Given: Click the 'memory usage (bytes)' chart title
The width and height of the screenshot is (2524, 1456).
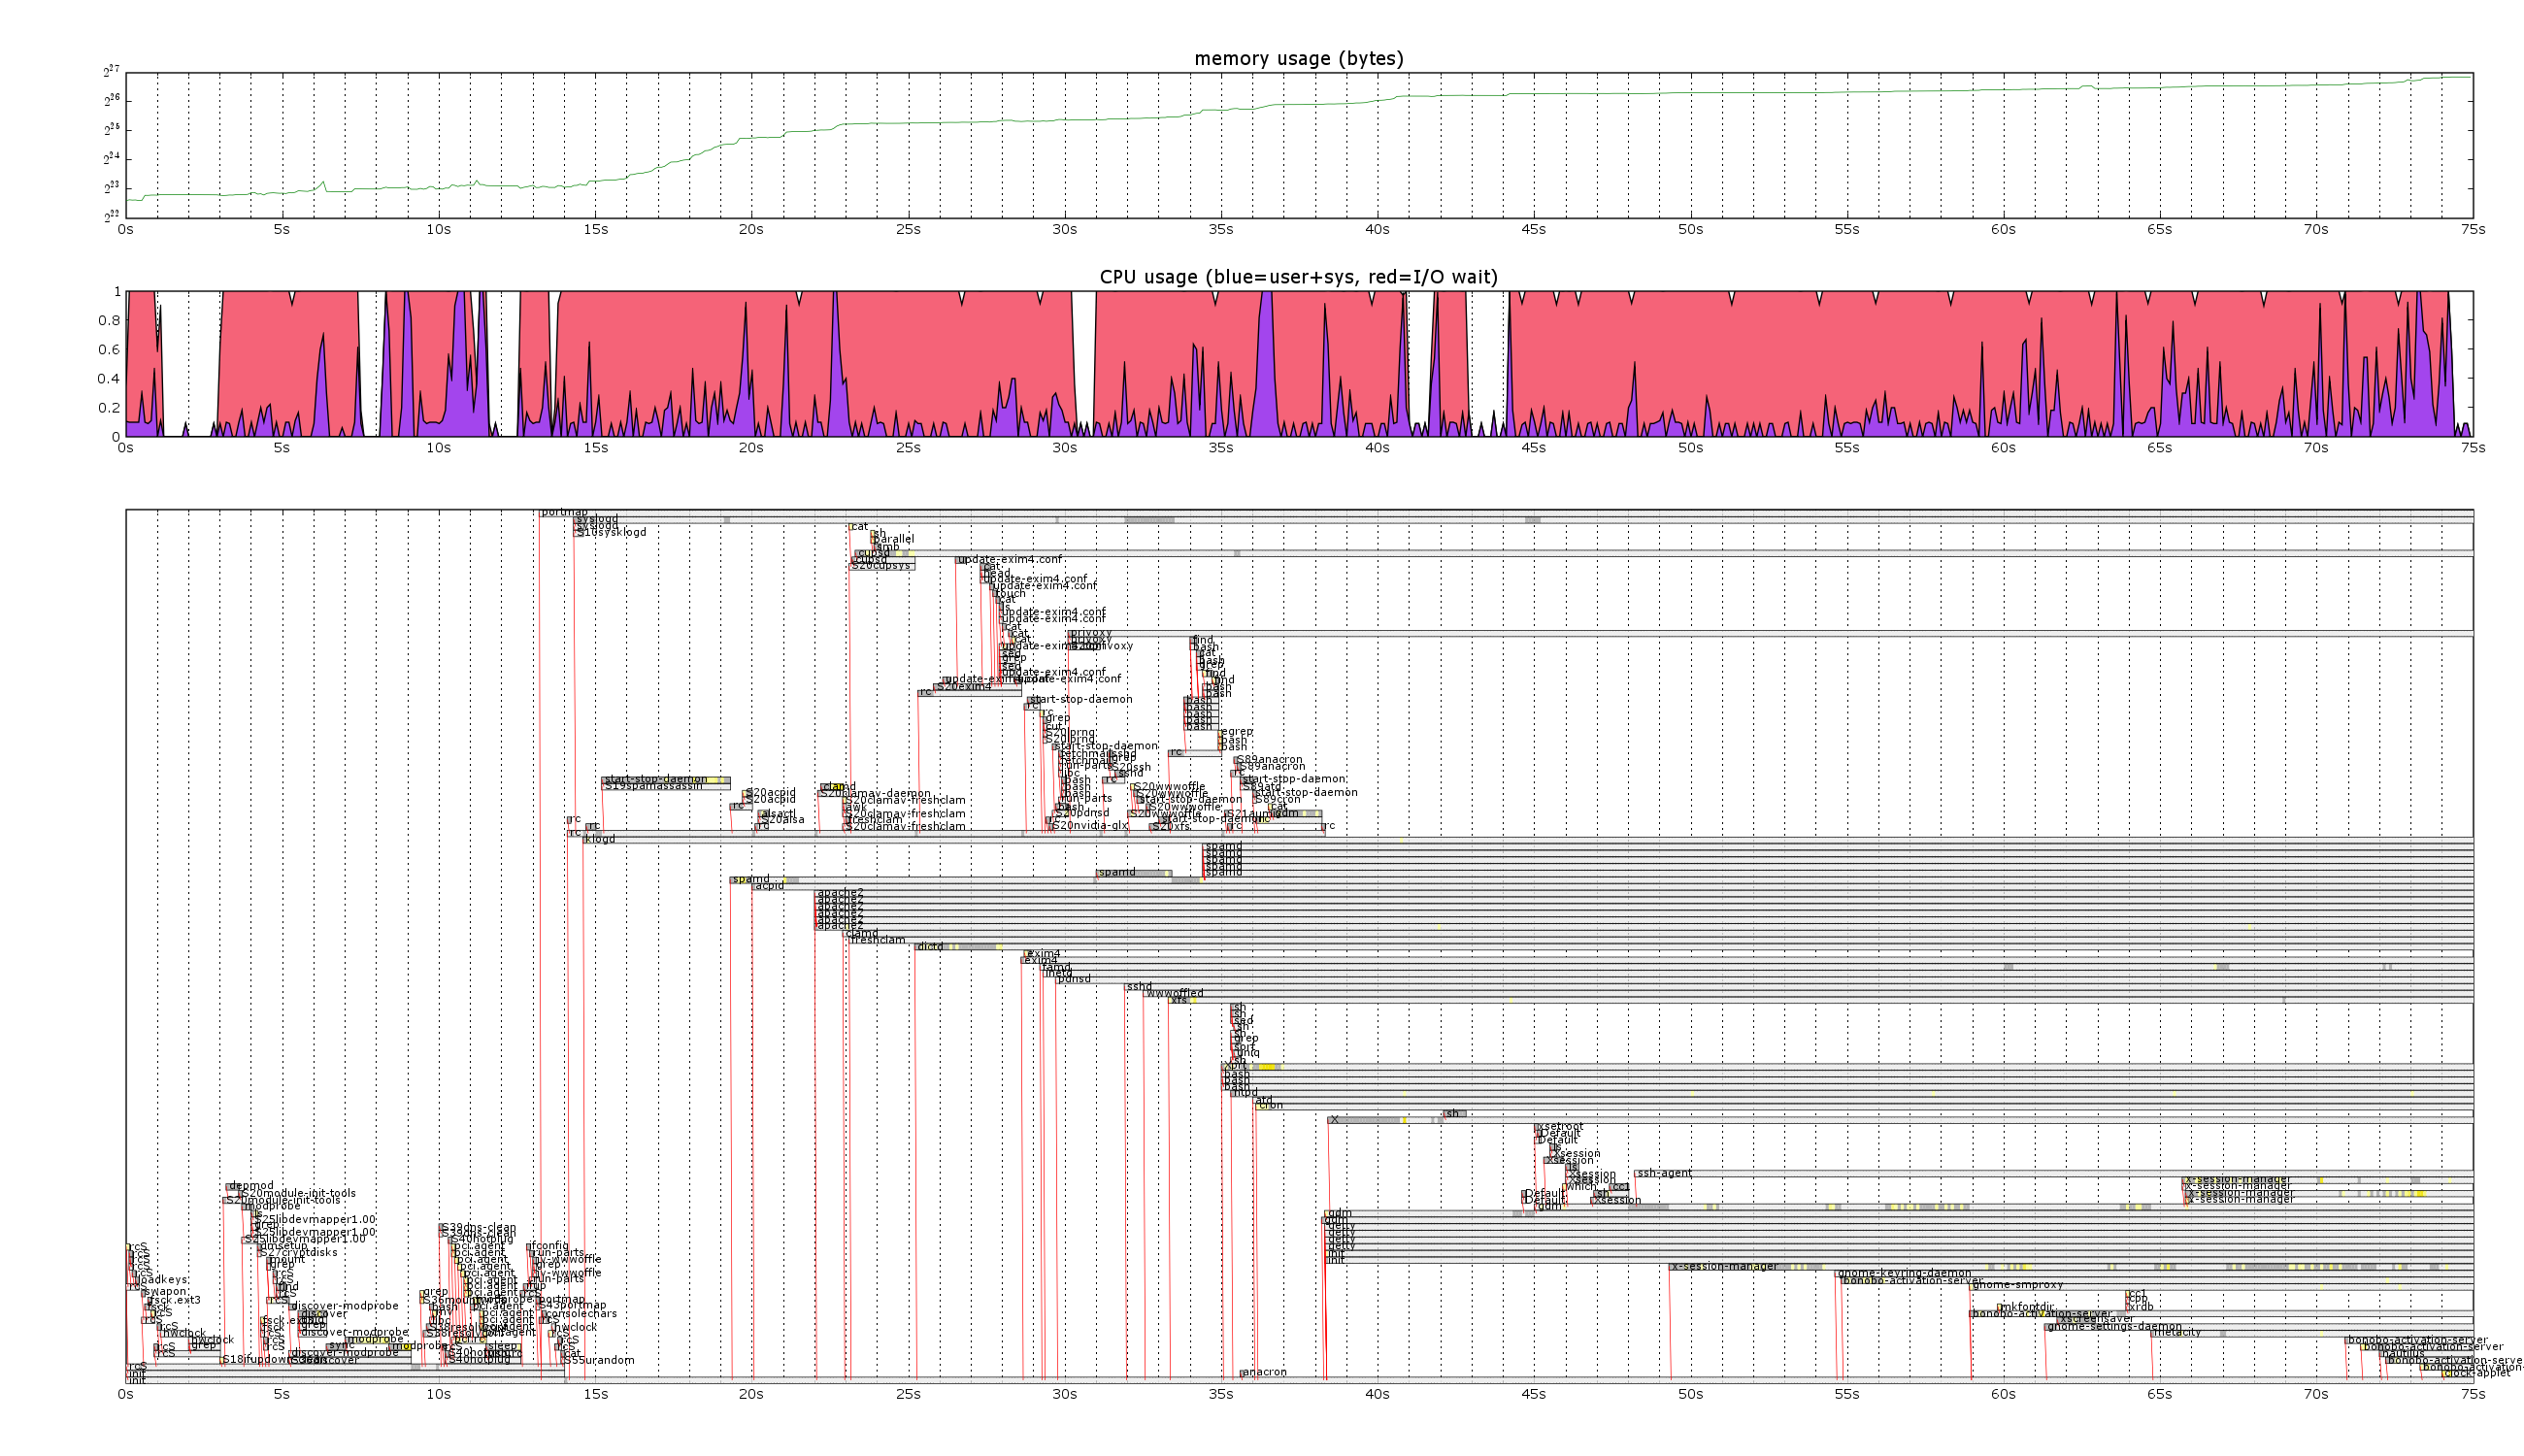Looking at the screenshot, I should click(x=1298, y=59).
